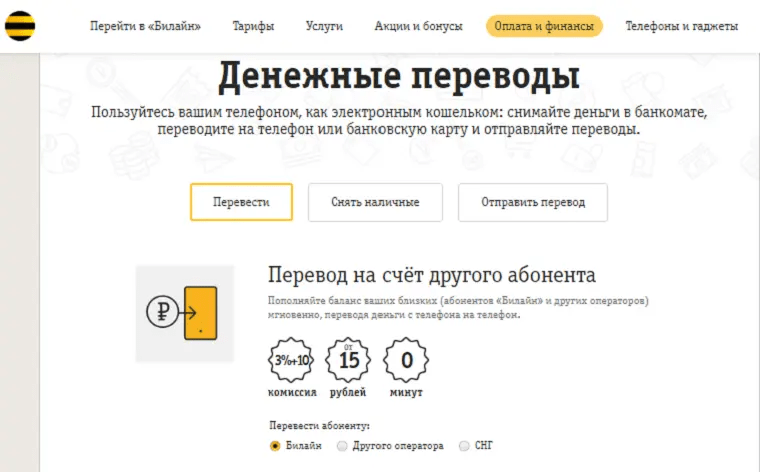Open the «Перейти в «Билайн»» menu item
This screenshot has height=472, width=763.
[x=145, y=26]
